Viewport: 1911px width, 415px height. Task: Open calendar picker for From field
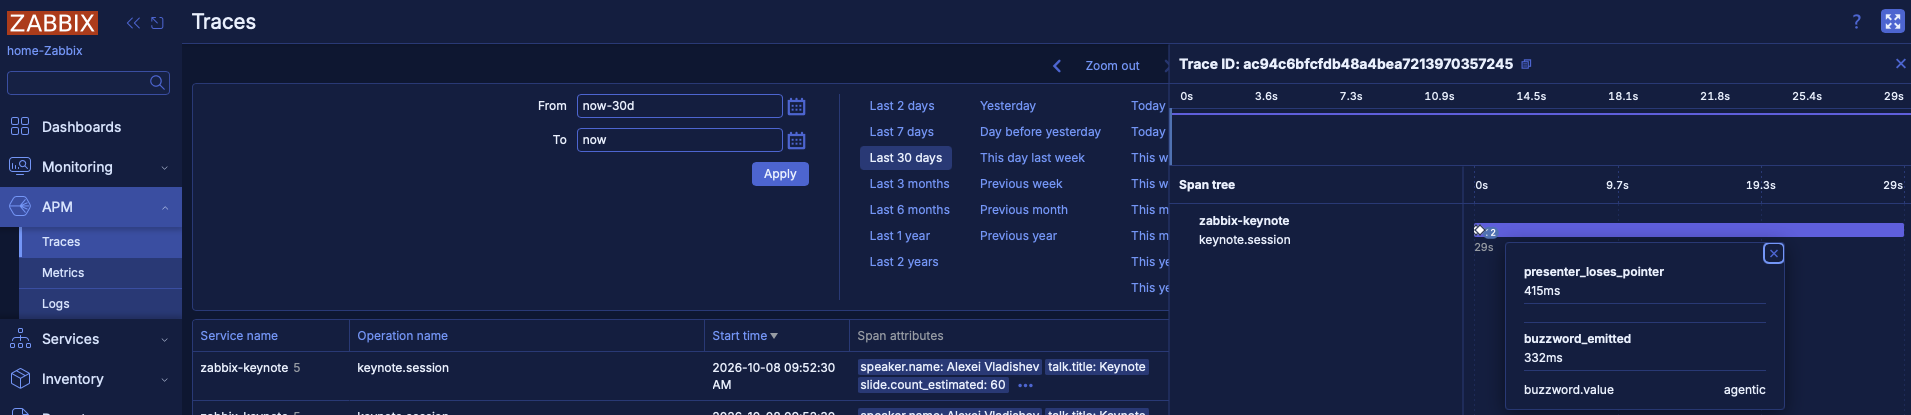point(796,106)
